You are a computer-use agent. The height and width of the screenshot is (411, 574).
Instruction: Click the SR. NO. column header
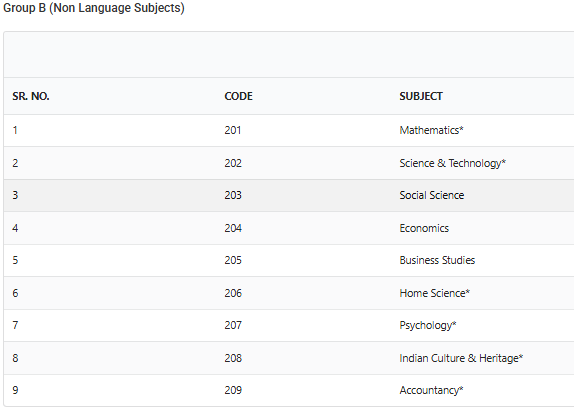pyautogui.click(x=31, y=96)
